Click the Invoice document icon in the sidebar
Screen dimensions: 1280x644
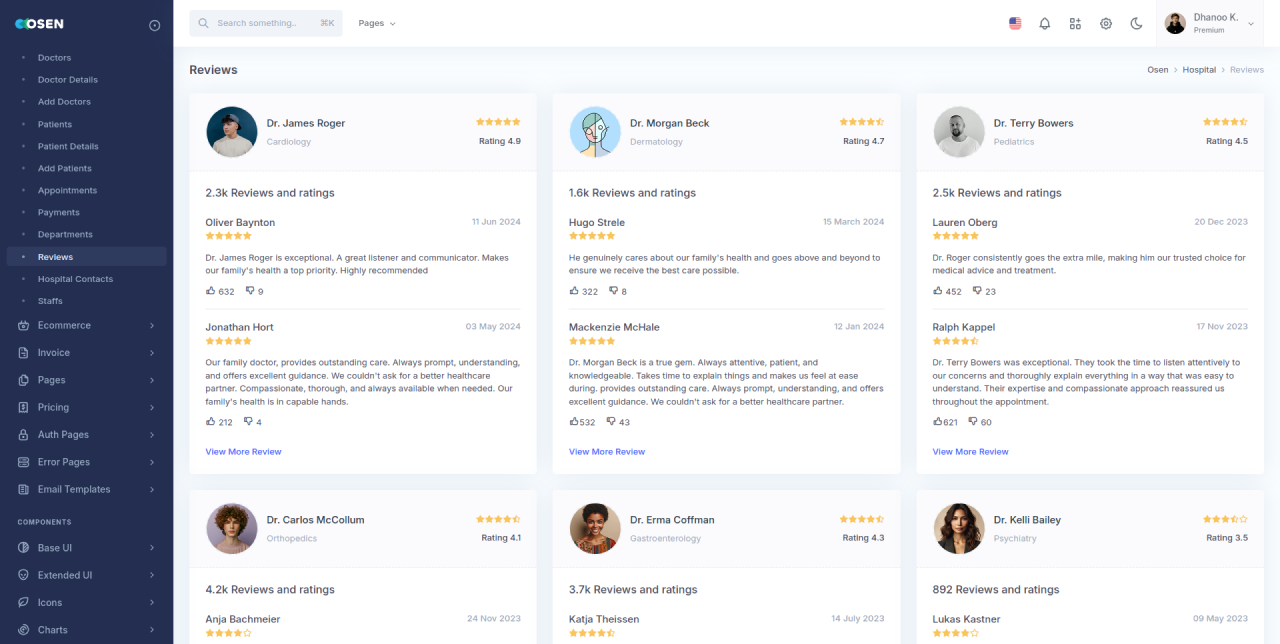pos(23,353)
